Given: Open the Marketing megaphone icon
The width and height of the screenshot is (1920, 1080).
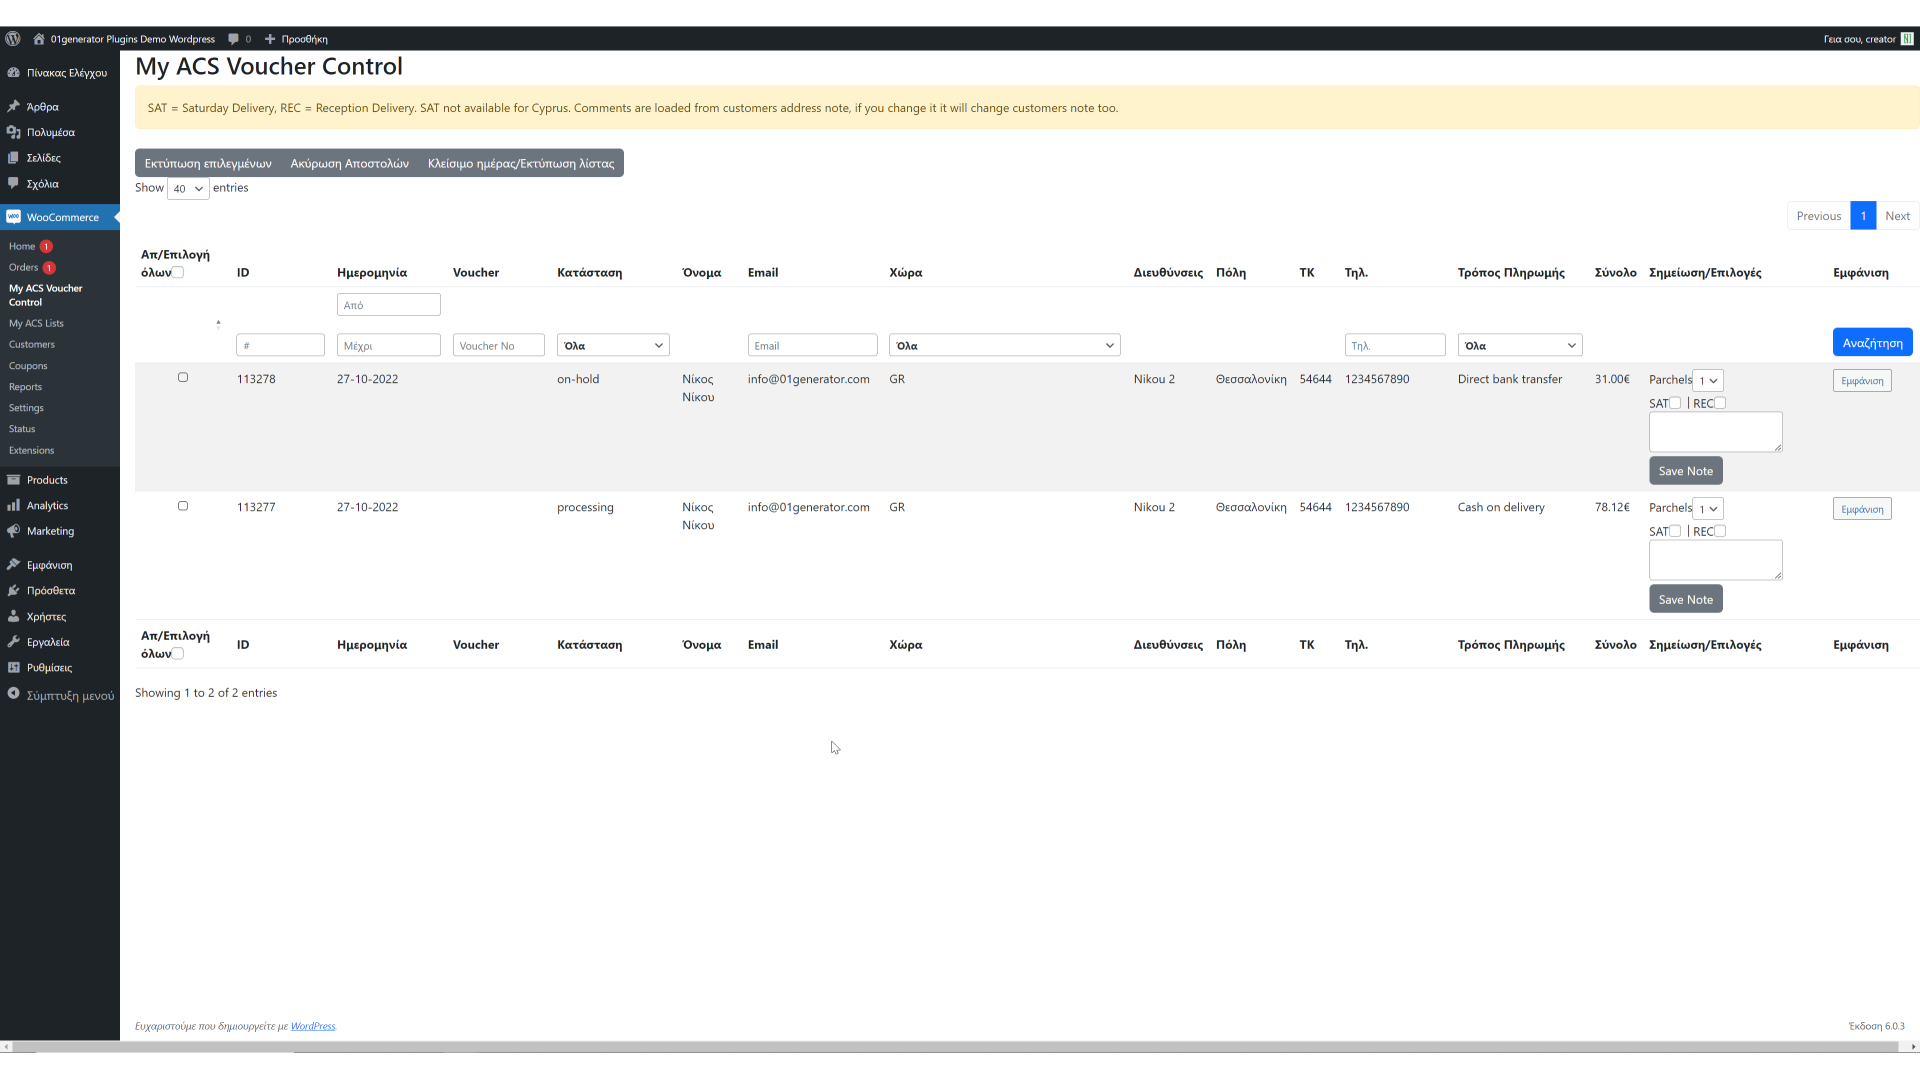Looking at the screenshot, I should click(13, 531).
